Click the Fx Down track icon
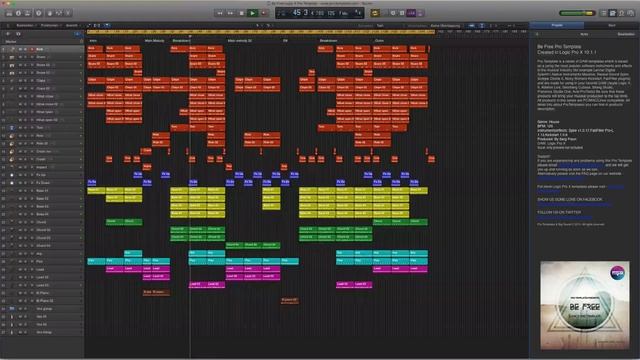Image resolution: width=640 pixels, height=360 pixels. tap(11, 183)
